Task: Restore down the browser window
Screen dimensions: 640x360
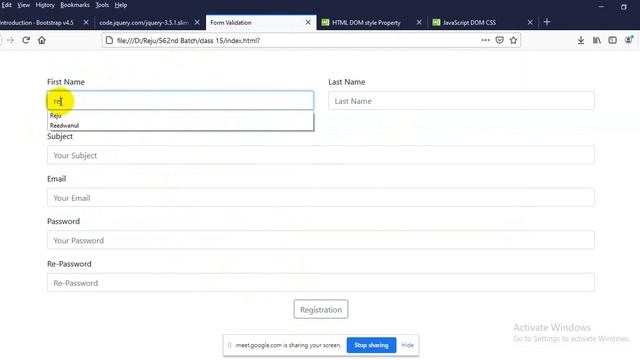Action: click(x=624, y=7)
